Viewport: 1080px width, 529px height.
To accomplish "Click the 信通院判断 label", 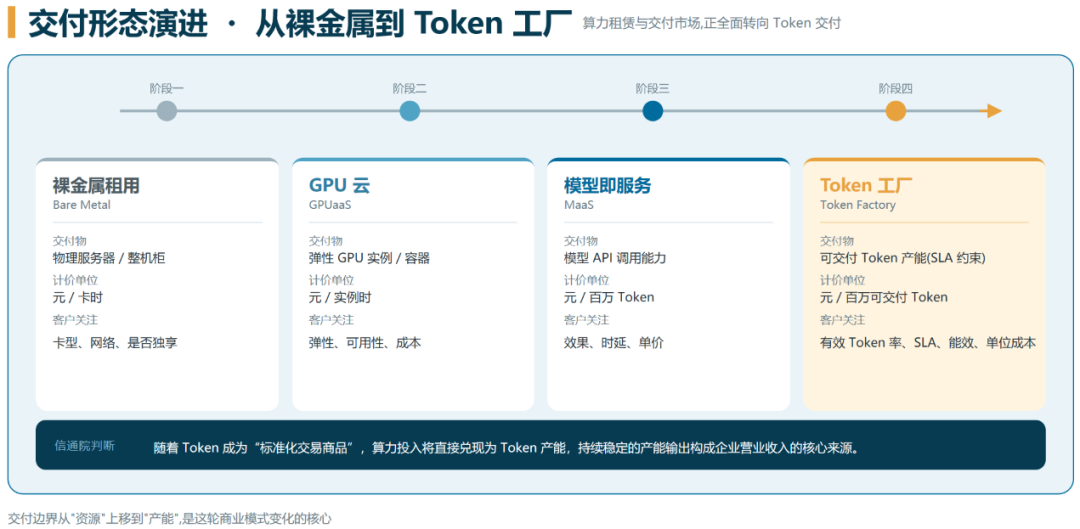I will coord(85,446).
